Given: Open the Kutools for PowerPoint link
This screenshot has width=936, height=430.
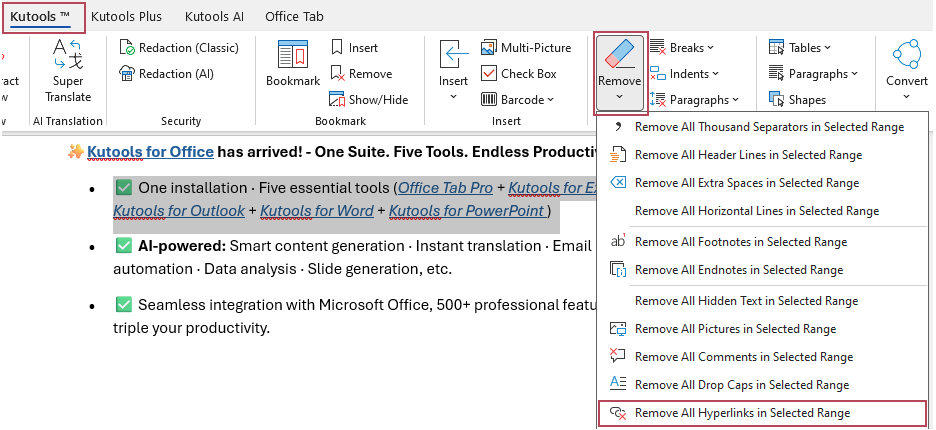Looking at the screenshot, I should click(x=467, y=211).
